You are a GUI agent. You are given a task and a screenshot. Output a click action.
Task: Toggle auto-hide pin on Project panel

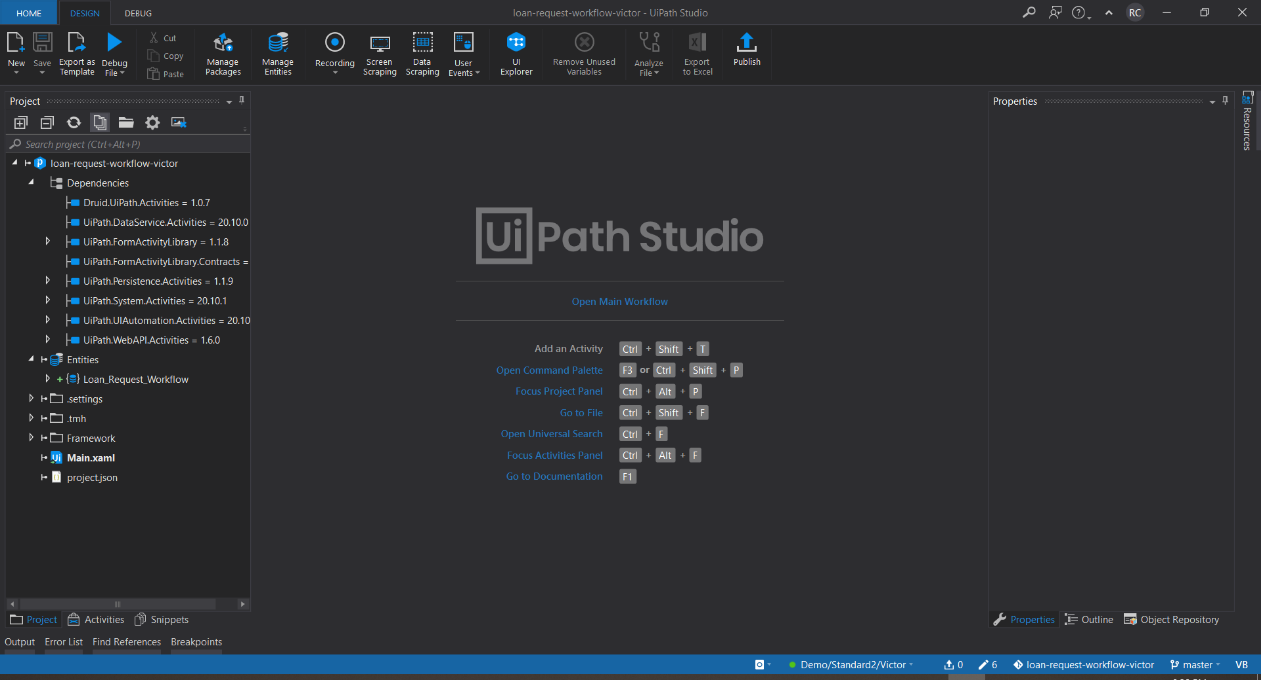coord(242,101)
